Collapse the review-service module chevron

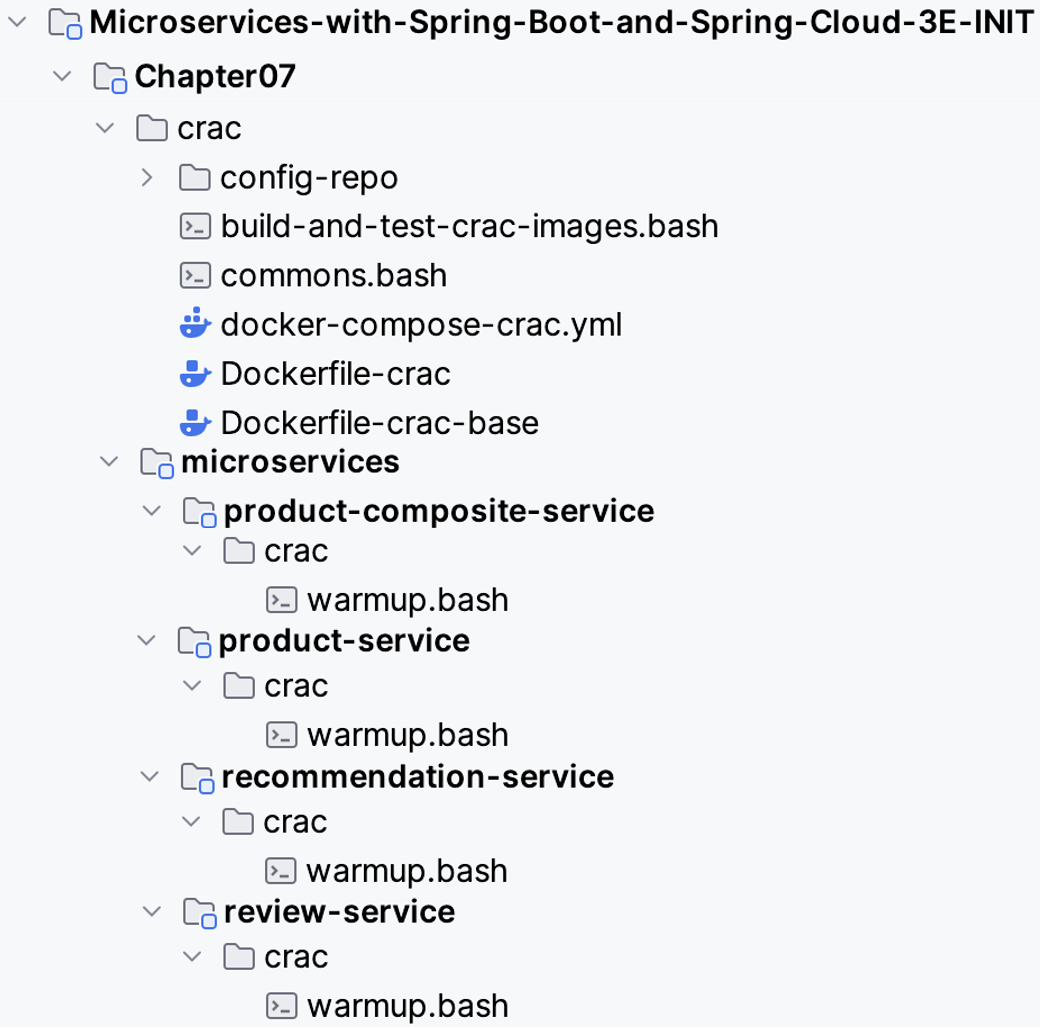[x=152, y=912]
